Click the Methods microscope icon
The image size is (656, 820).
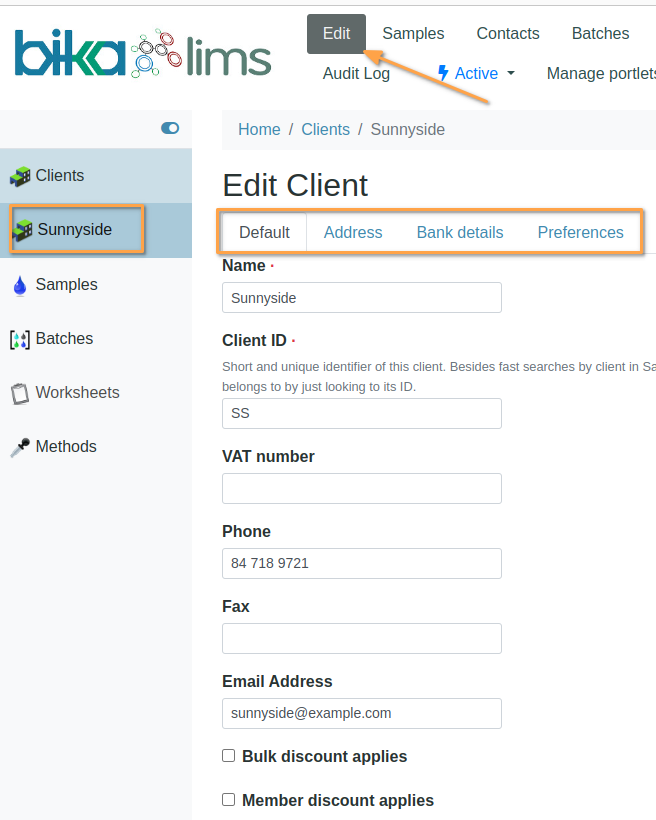pyautogui.click(x=20, y=447)
